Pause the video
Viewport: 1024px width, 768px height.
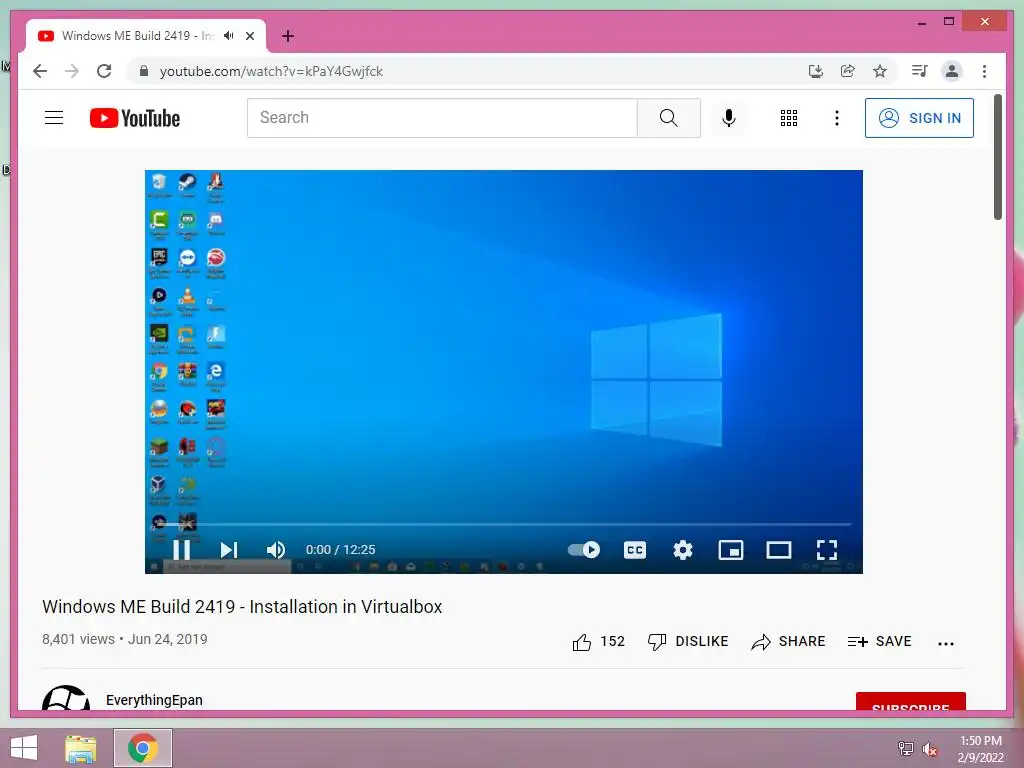click(182, 550)
